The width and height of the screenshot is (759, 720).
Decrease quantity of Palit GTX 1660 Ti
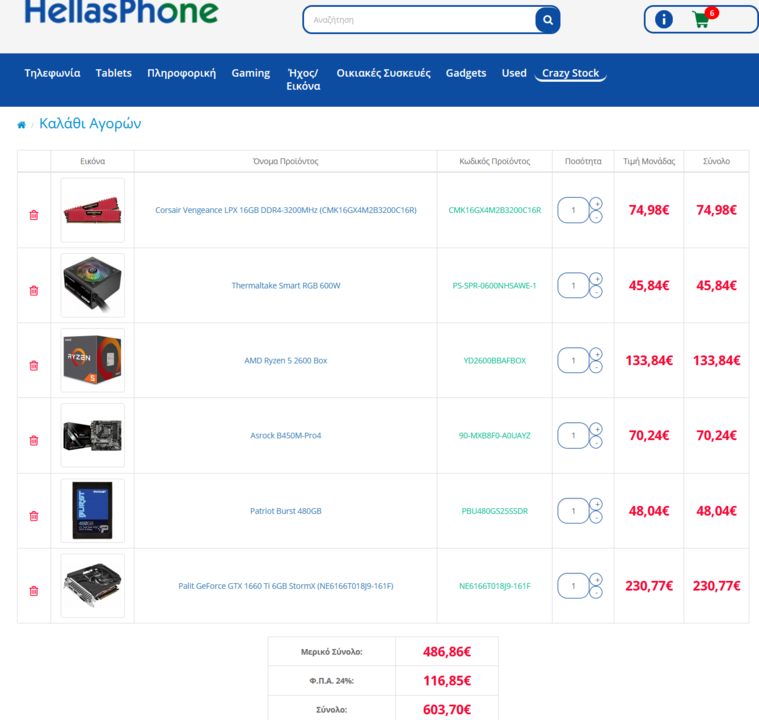tap(596, 593)
